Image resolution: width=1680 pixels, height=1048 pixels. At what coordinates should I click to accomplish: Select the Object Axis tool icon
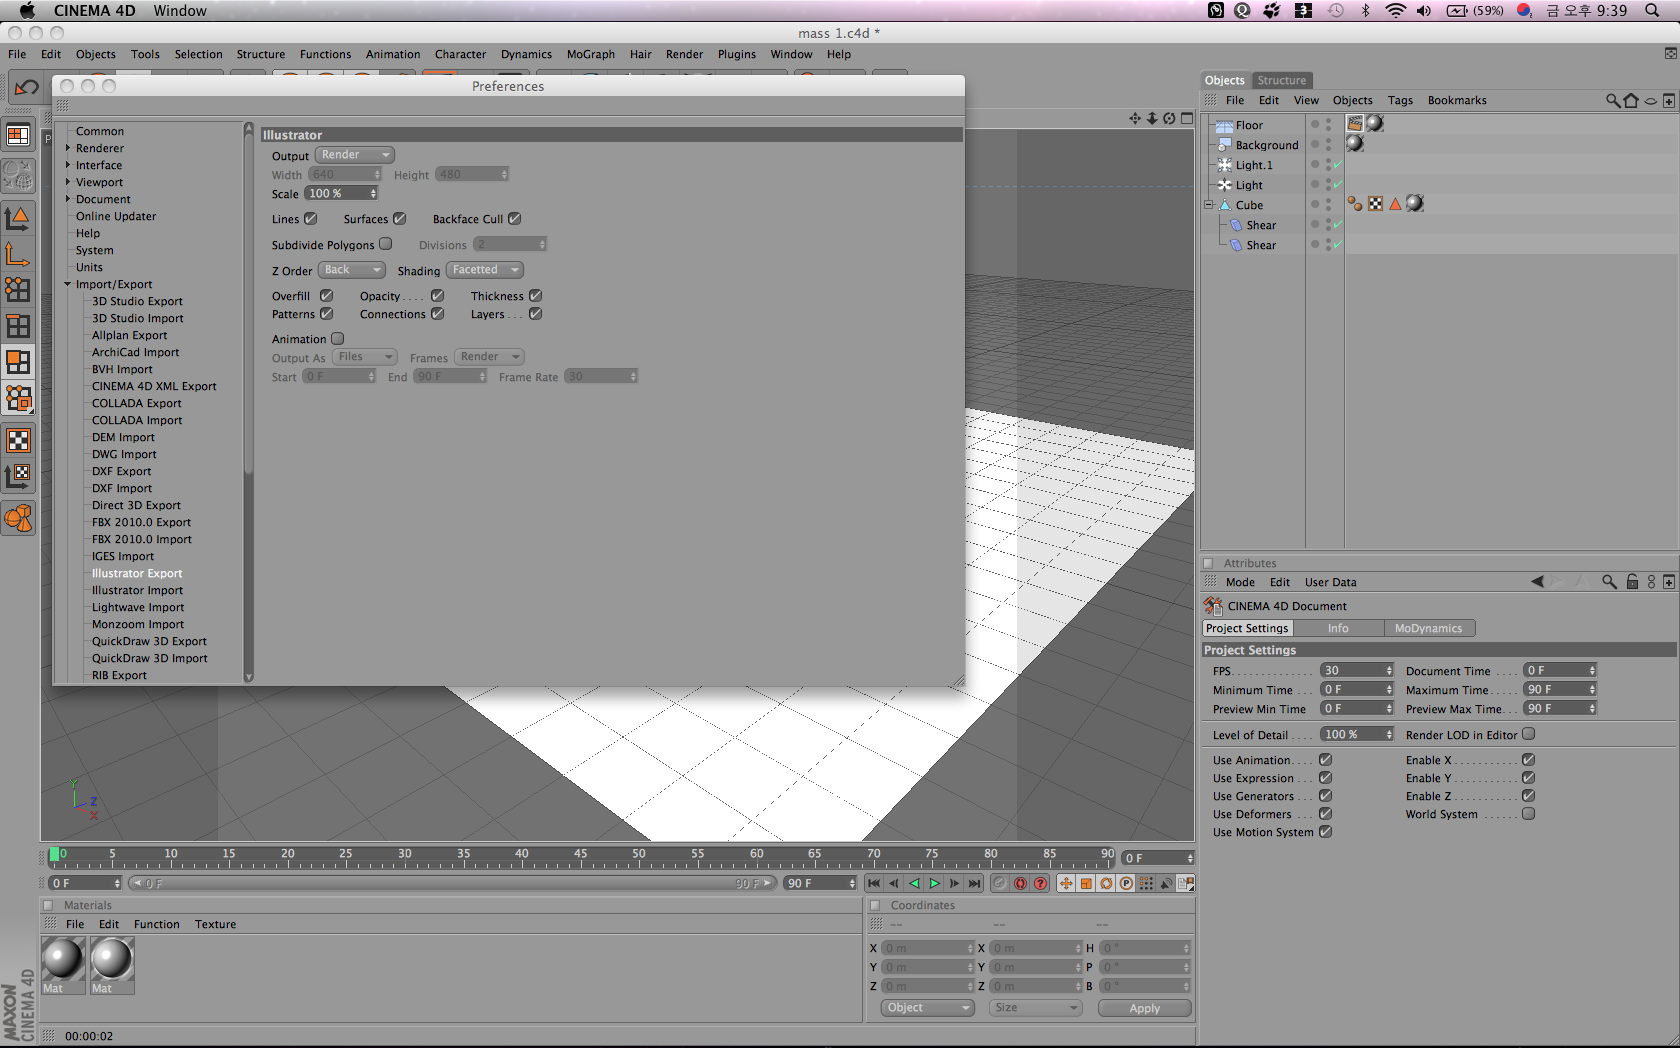[x=18, y=254]
